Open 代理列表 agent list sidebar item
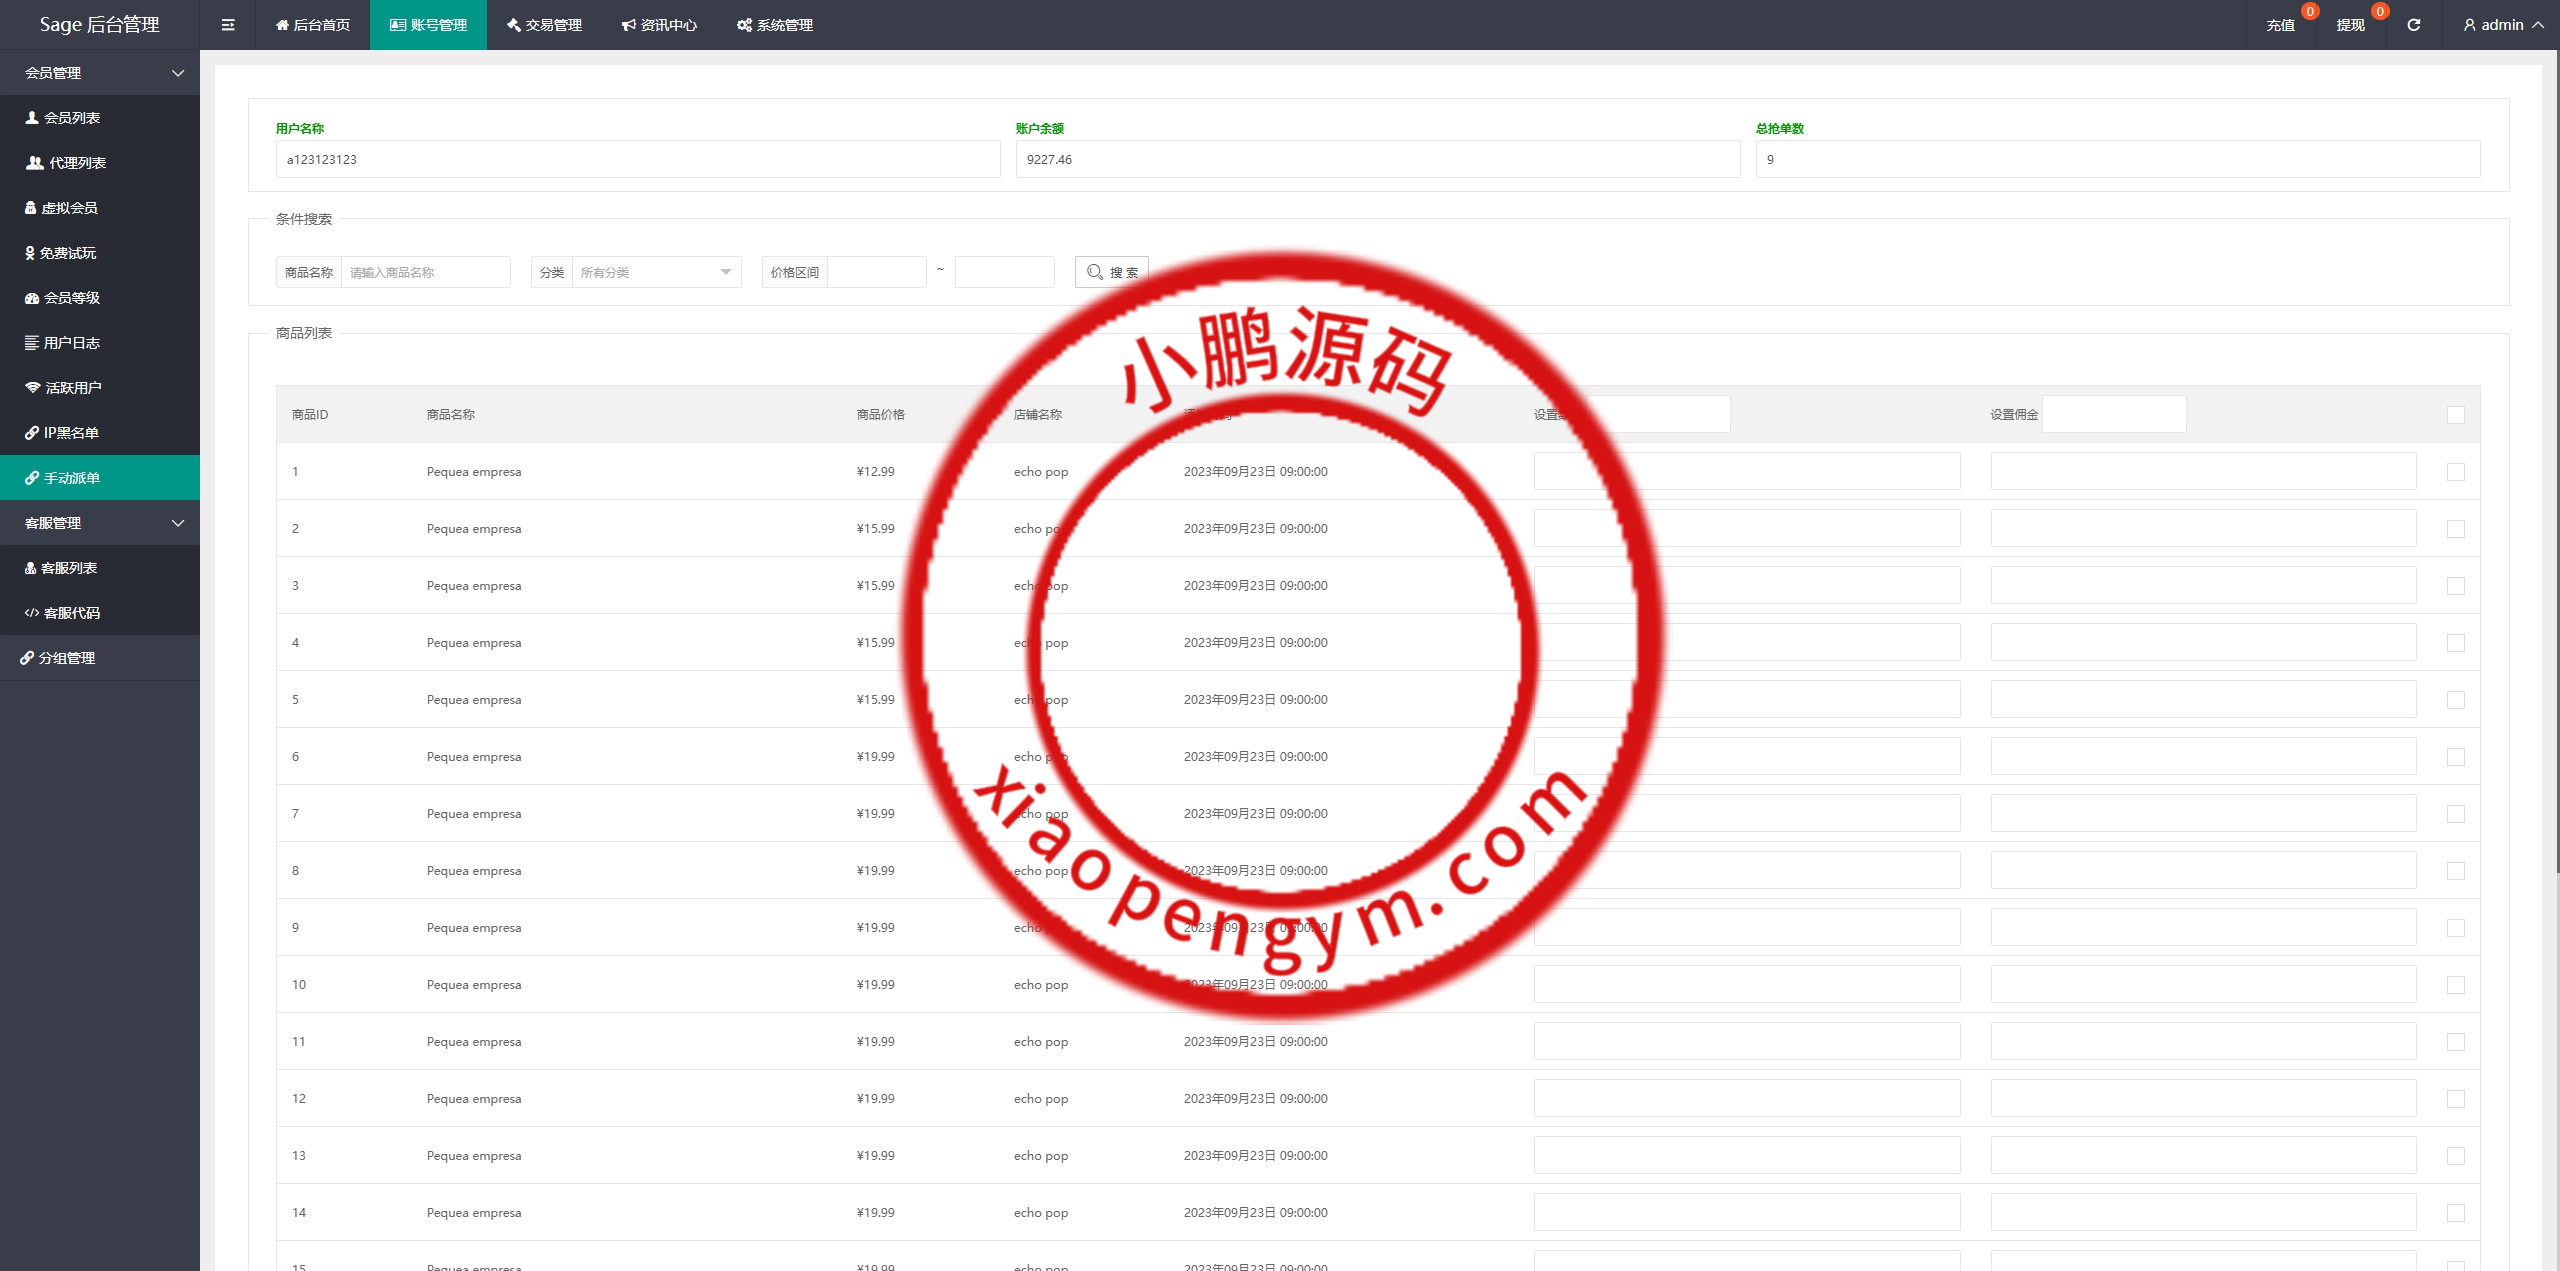Screen dimensions: 2560x1271 (77, 163)
